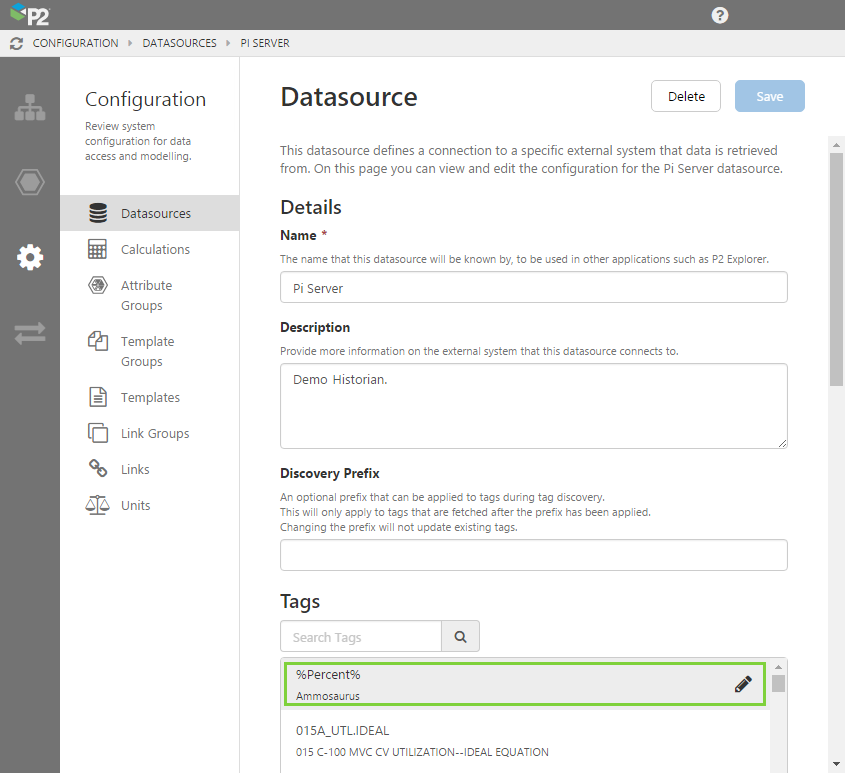Click the refresh icon in breadcrumb bar
Image resolution: width=845 pixels, height=773 pixels.
point(16,44)
